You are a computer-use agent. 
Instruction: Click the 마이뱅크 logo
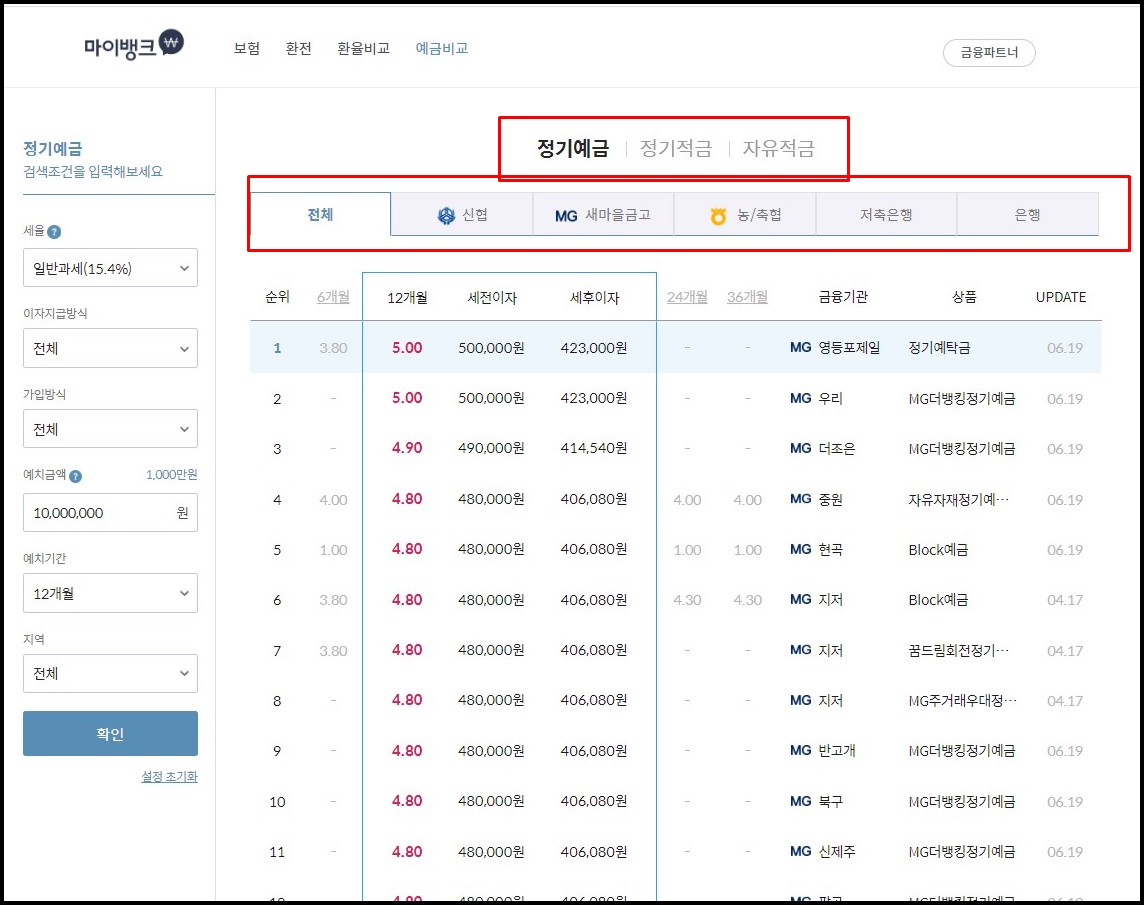[134, 45]
